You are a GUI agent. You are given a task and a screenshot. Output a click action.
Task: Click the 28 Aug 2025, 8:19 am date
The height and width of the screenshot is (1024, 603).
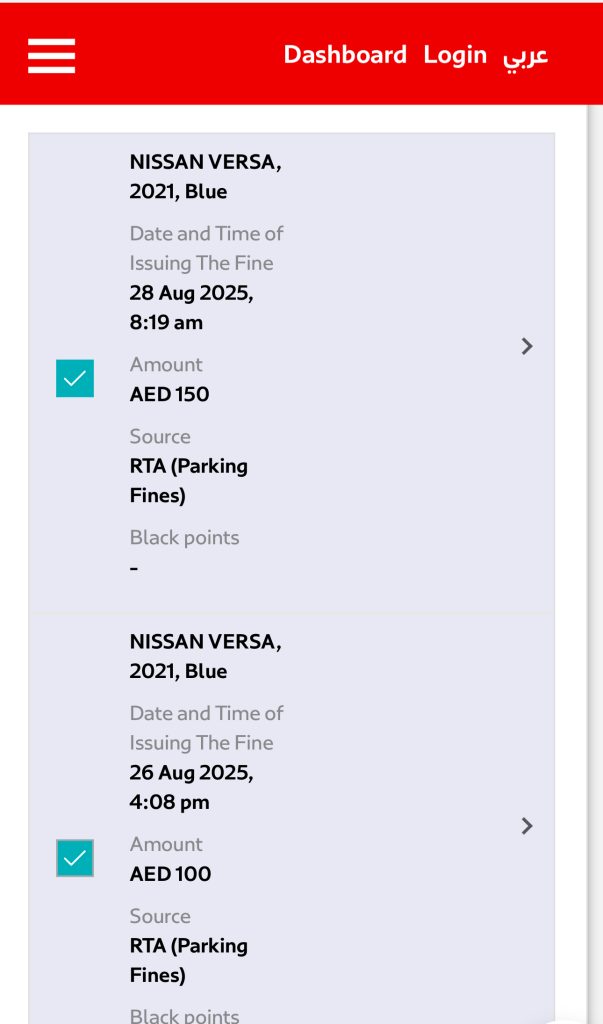(191, 308)
